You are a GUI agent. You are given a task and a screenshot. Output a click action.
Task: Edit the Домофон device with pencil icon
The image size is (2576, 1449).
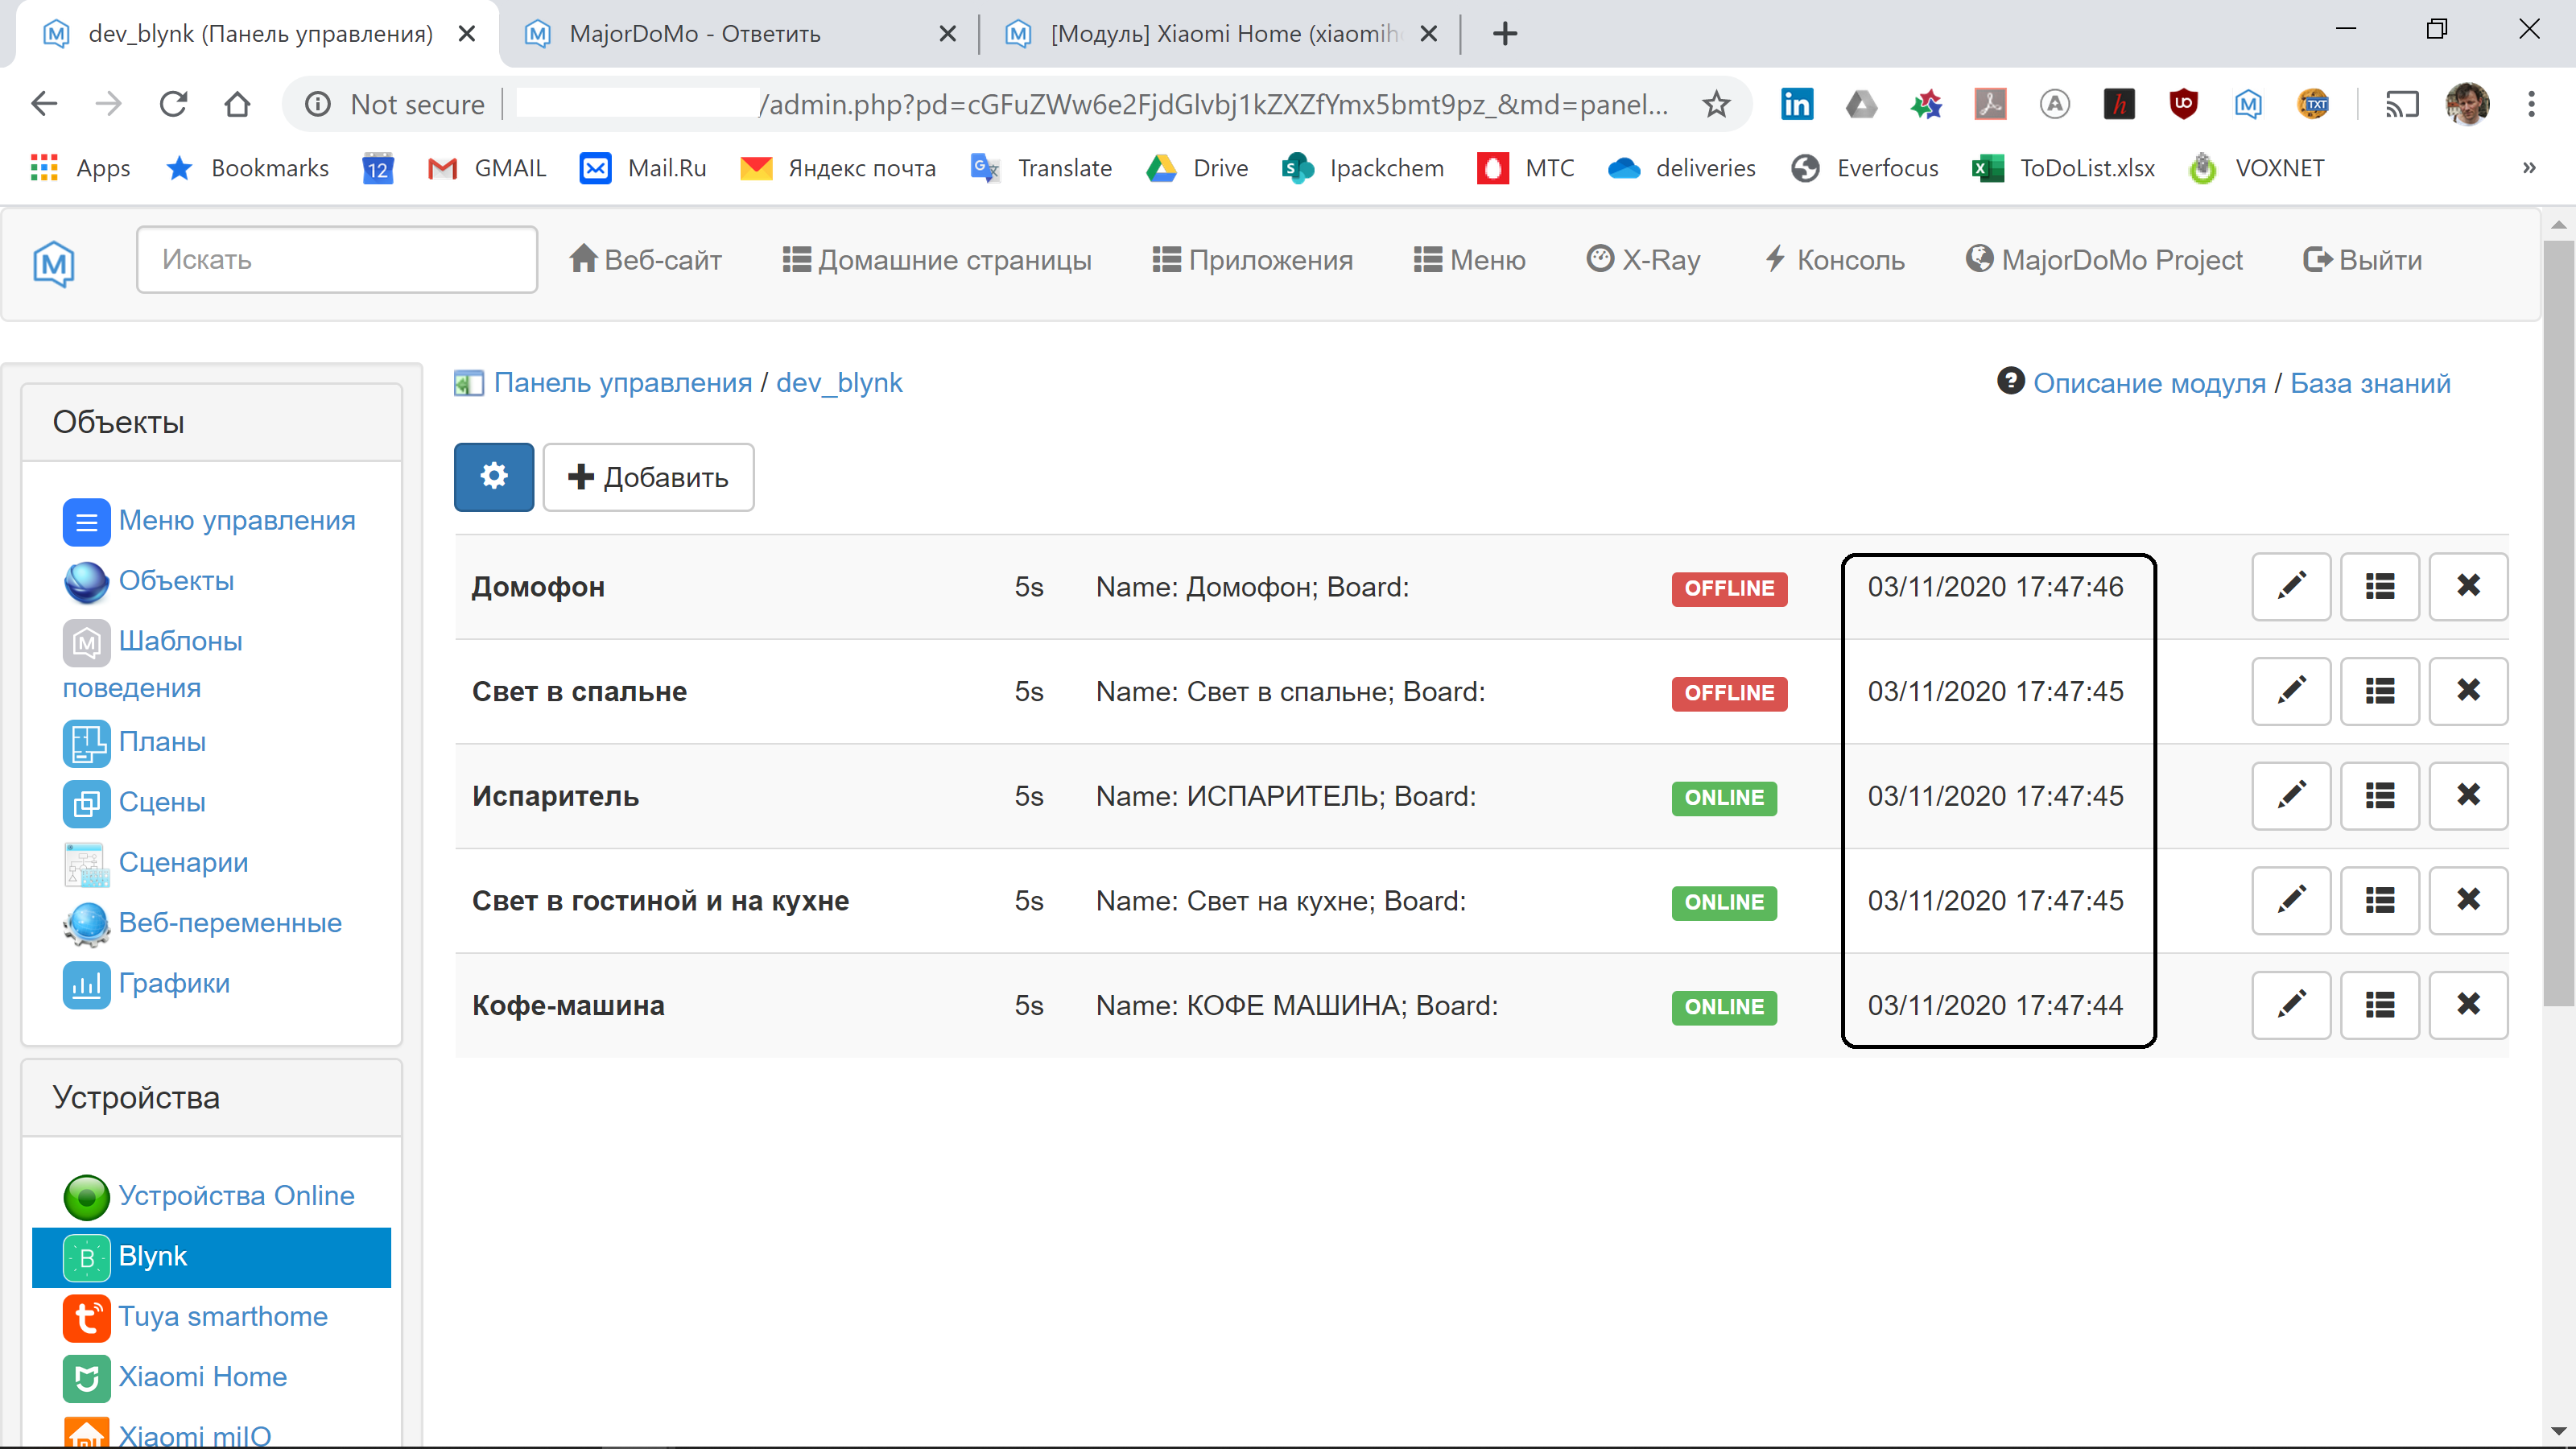[x=2290, y=586]
